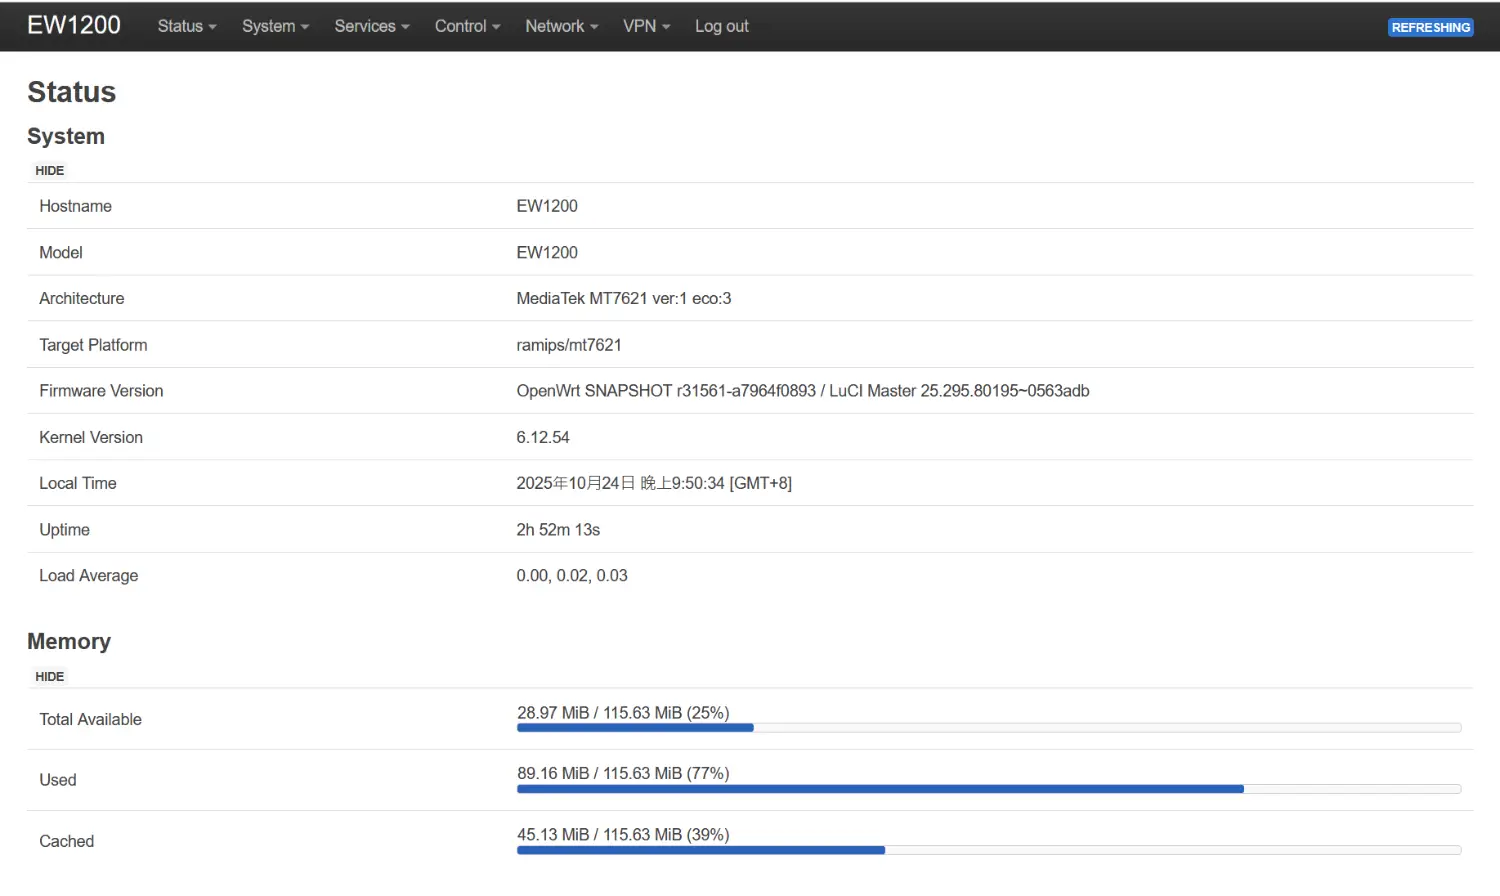Click the Local Time date value
The height and width of the screenshot is (896, 1500).
[x=653, y=483]
